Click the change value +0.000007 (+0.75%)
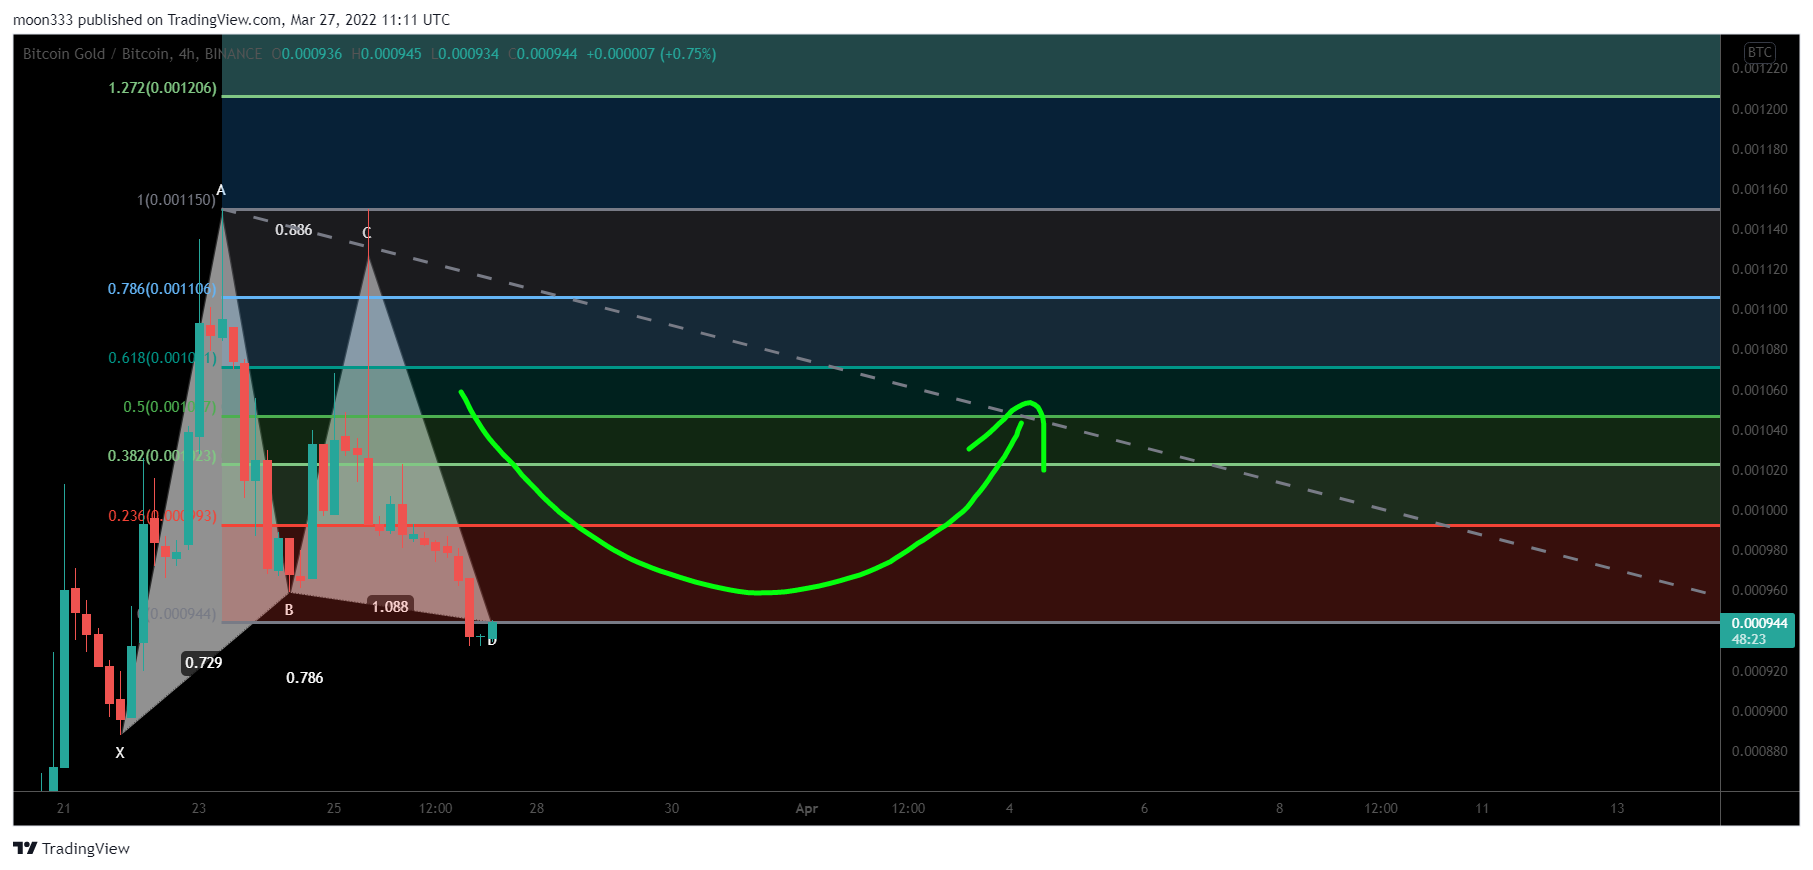1813x870 pixels. (651, 54)
